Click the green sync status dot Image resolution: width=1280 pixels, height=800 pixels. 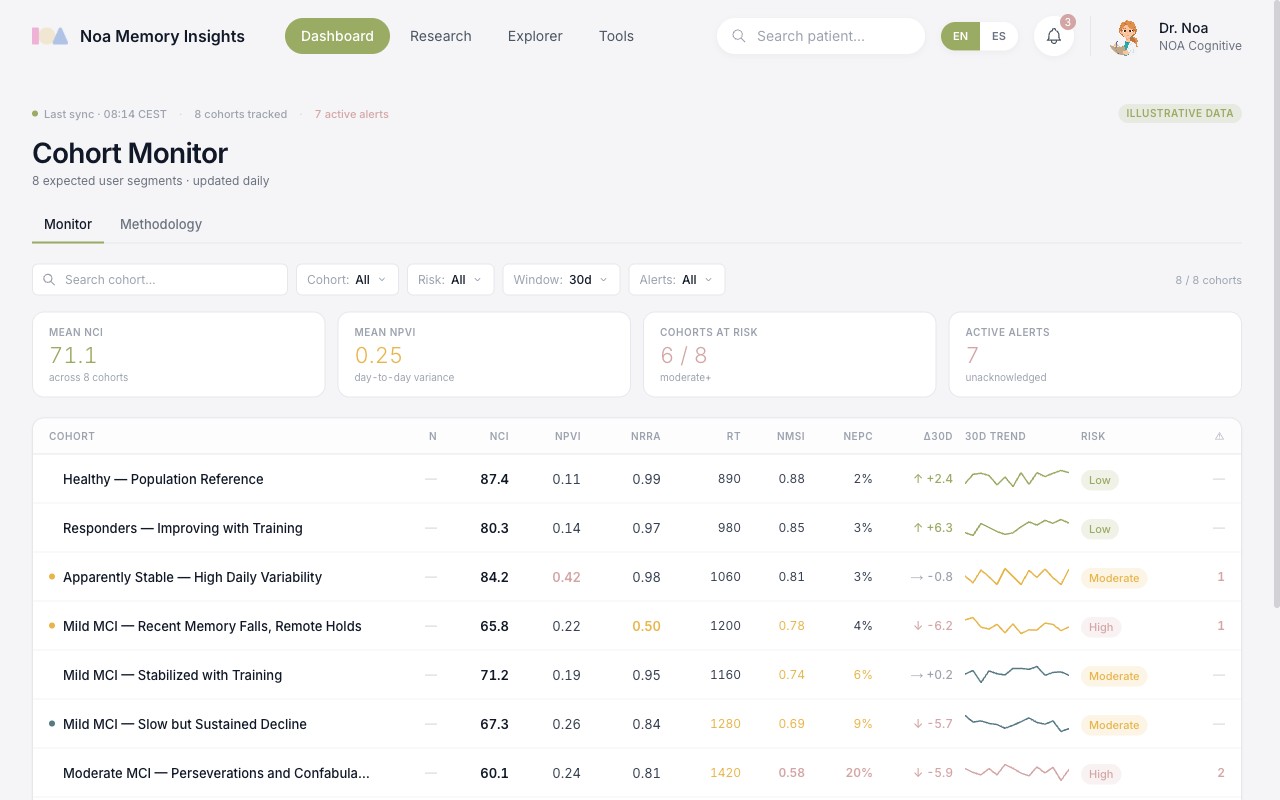[x=35, y=114]
